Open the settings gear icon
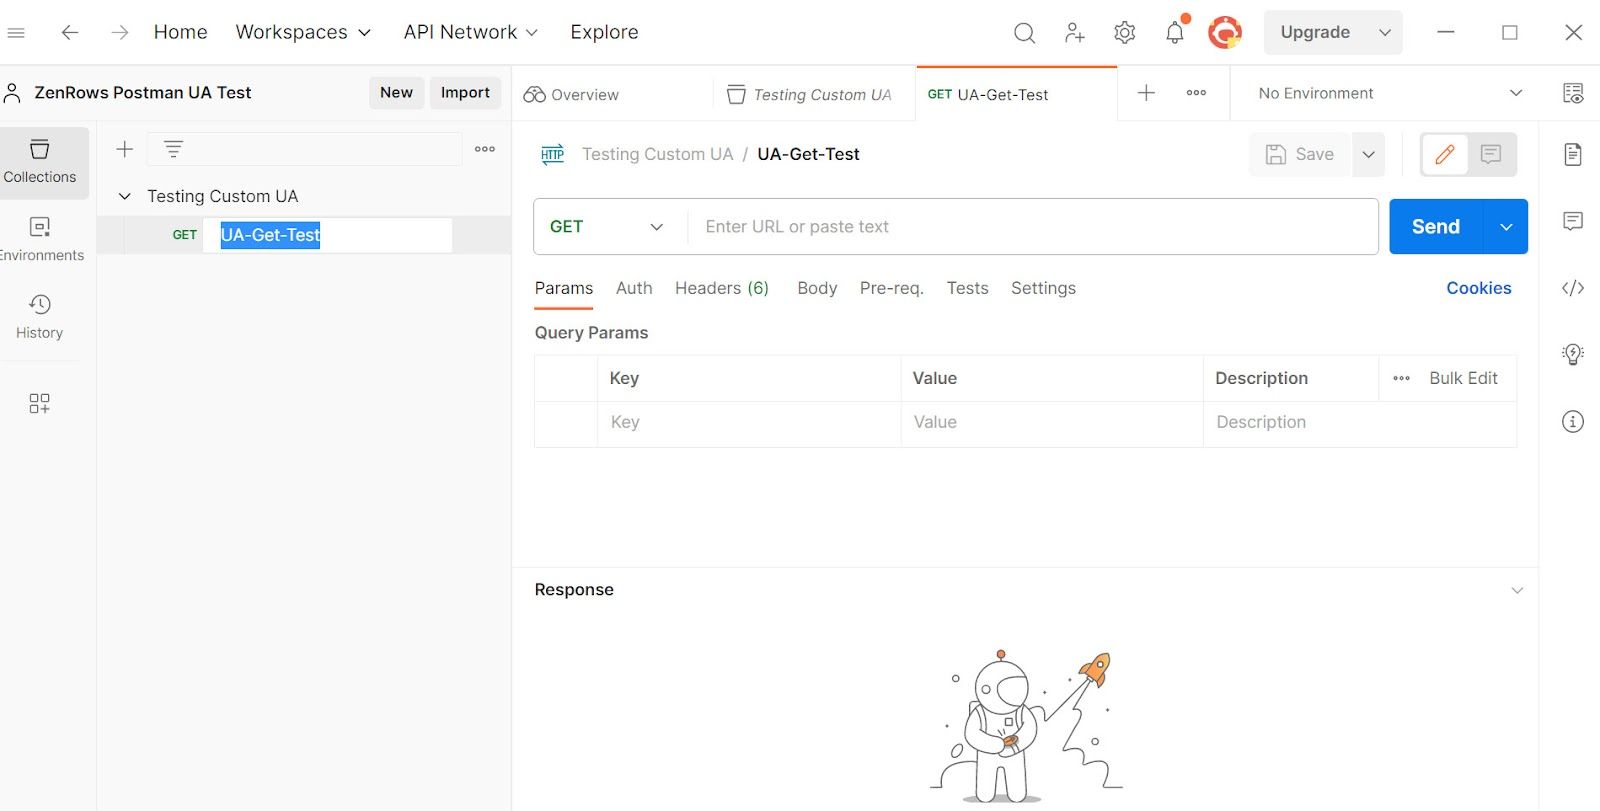The image size is (1600, 811). pos(1125,33)
